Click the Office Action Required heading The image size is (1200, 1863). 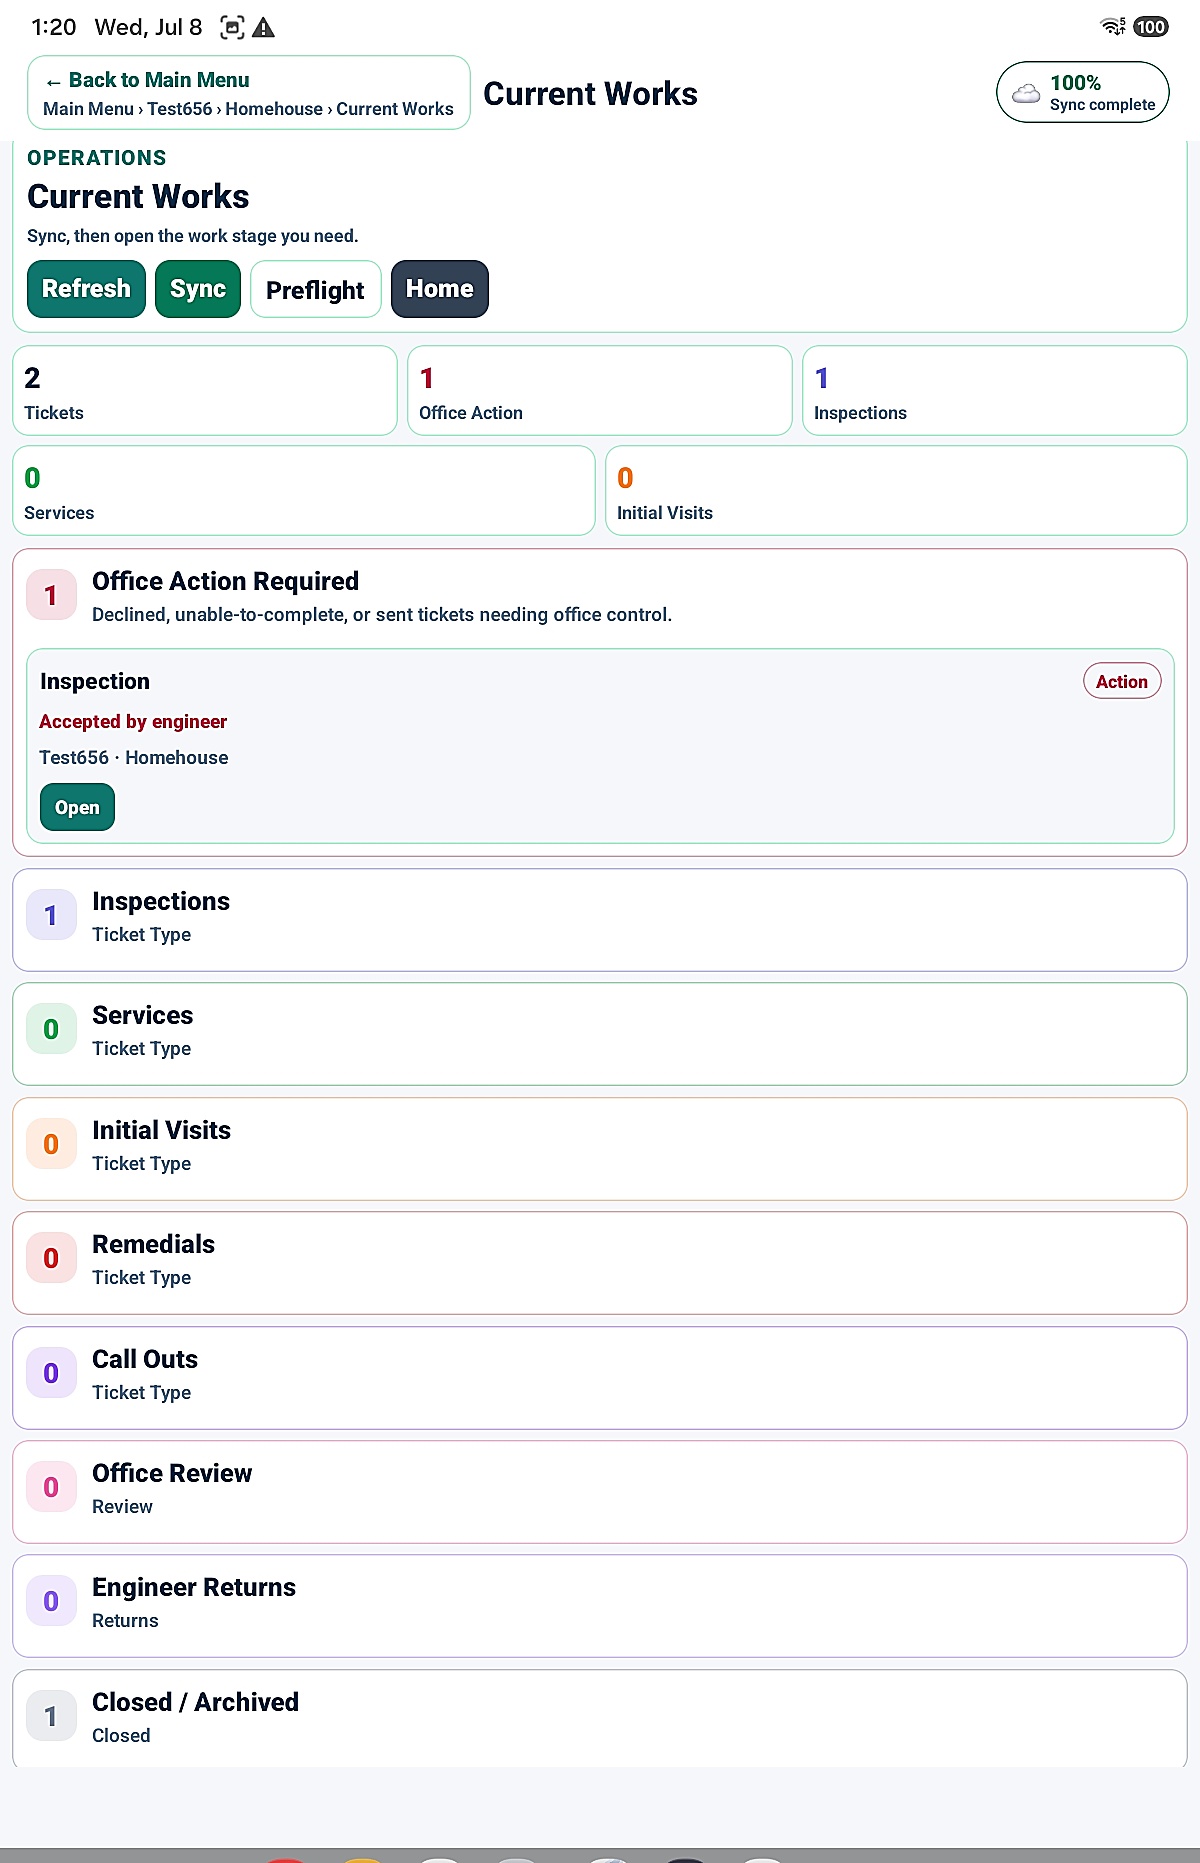click(x=225, y=581)
